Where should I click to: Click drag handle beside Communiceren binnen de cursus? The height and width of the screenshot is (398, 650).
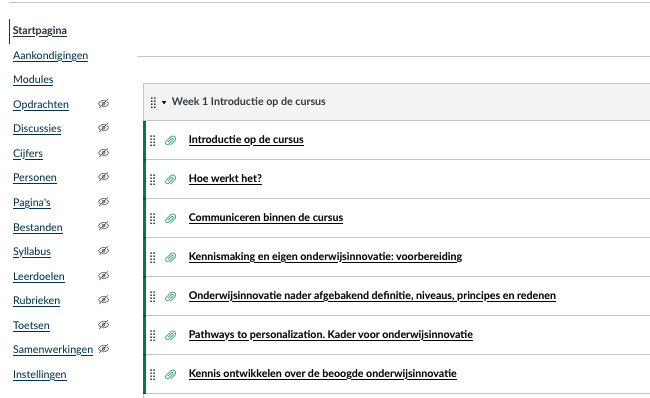point(153,218)
